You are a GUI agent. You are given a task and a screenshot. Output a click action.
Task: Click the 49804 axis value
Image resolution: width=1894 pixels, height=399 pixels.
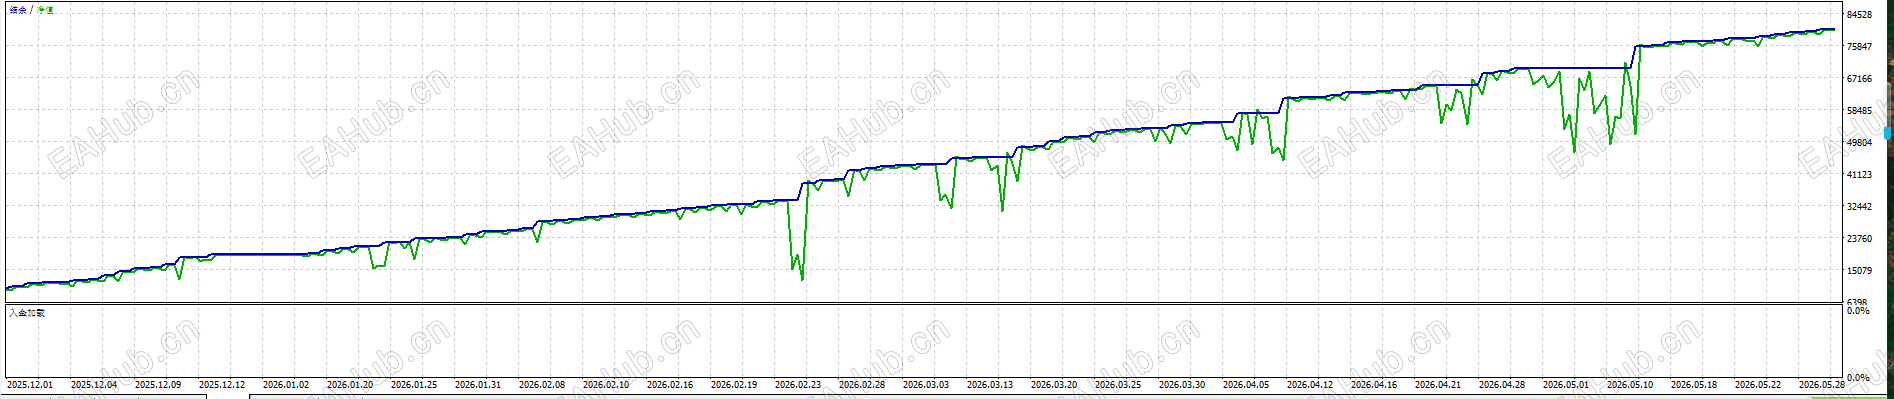tap(1859, 143)
